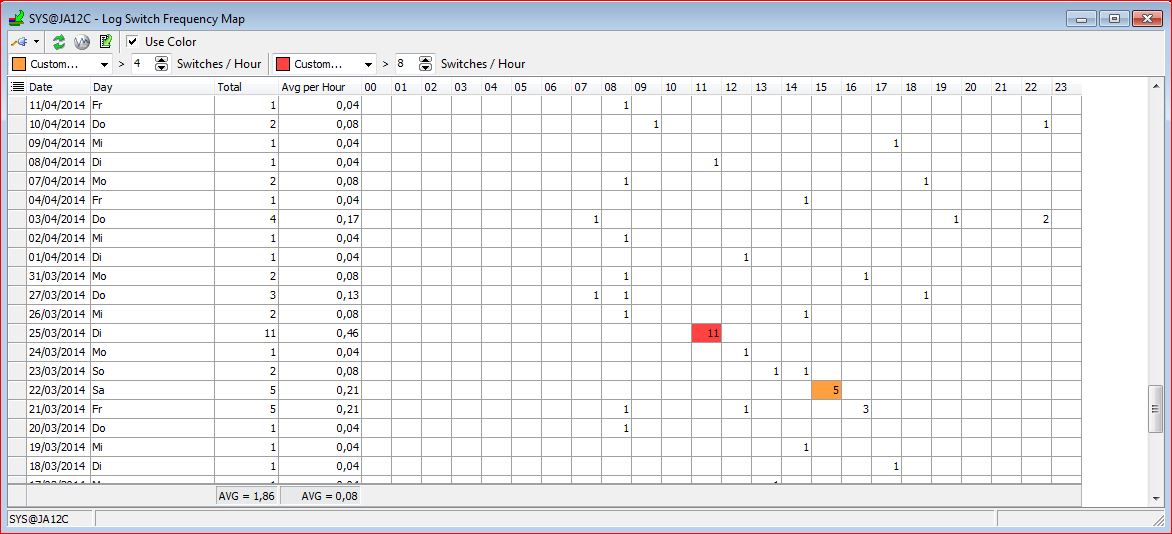The height and width of the screenshot is (534, 1172).
Task: Select the red cell showing 11 switches
Action: click(706, 334)
